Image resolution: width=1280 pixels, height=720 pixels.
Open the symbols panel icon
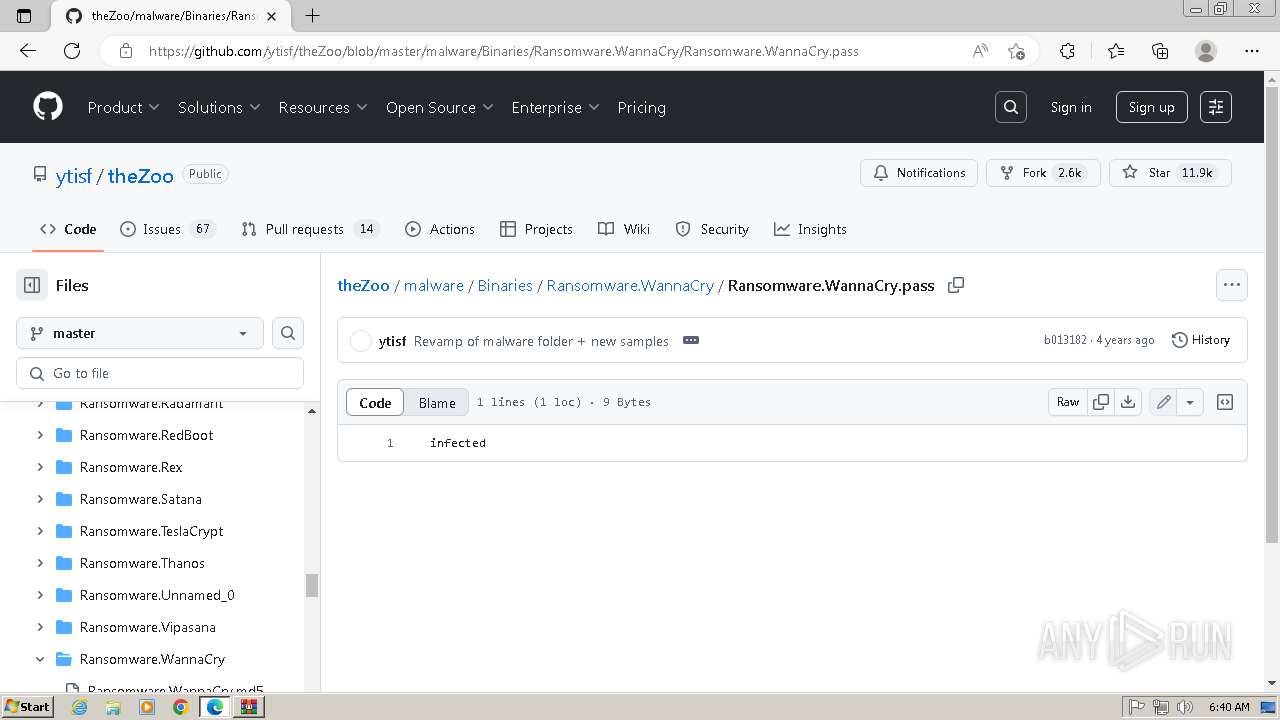point(1225,402)
